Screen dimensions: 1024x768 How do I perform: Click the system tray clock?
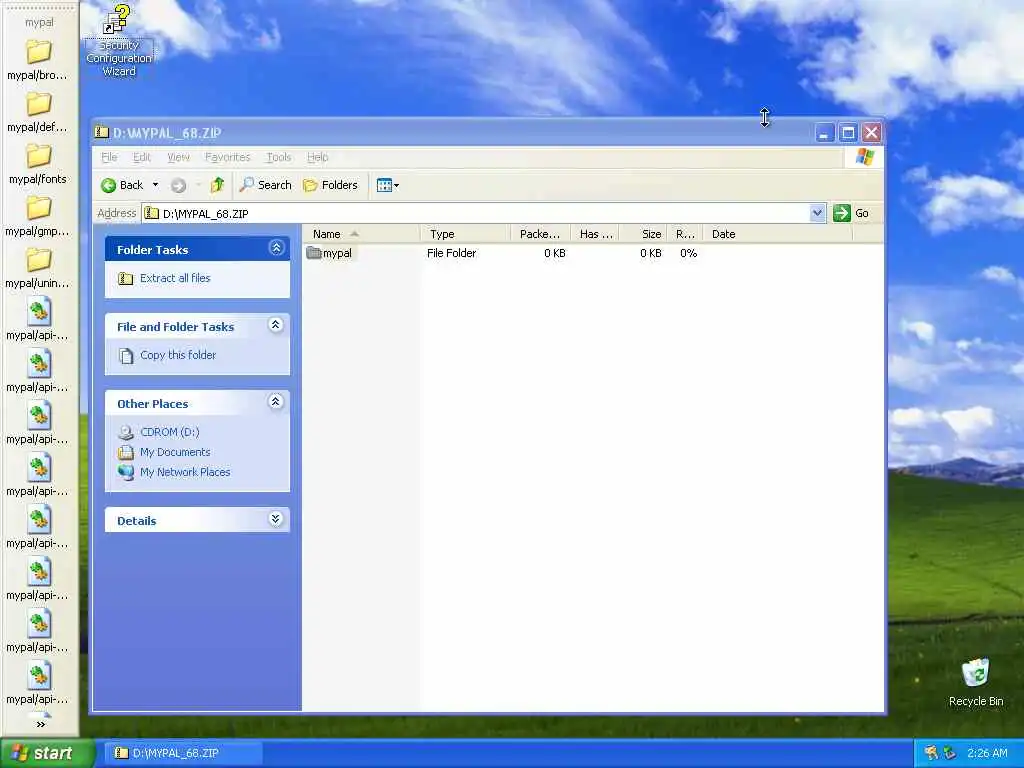[x=987, y=753]
